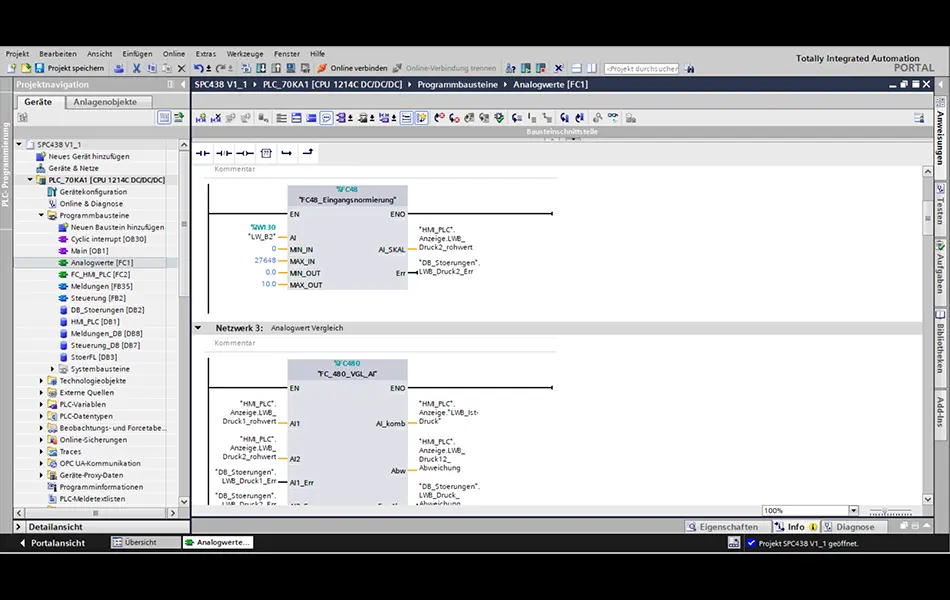The image size is (950, 600).
Task: Select DB_Stoerungen [DB2] data block
Action: pyautogui.click(x=107, y=310)
